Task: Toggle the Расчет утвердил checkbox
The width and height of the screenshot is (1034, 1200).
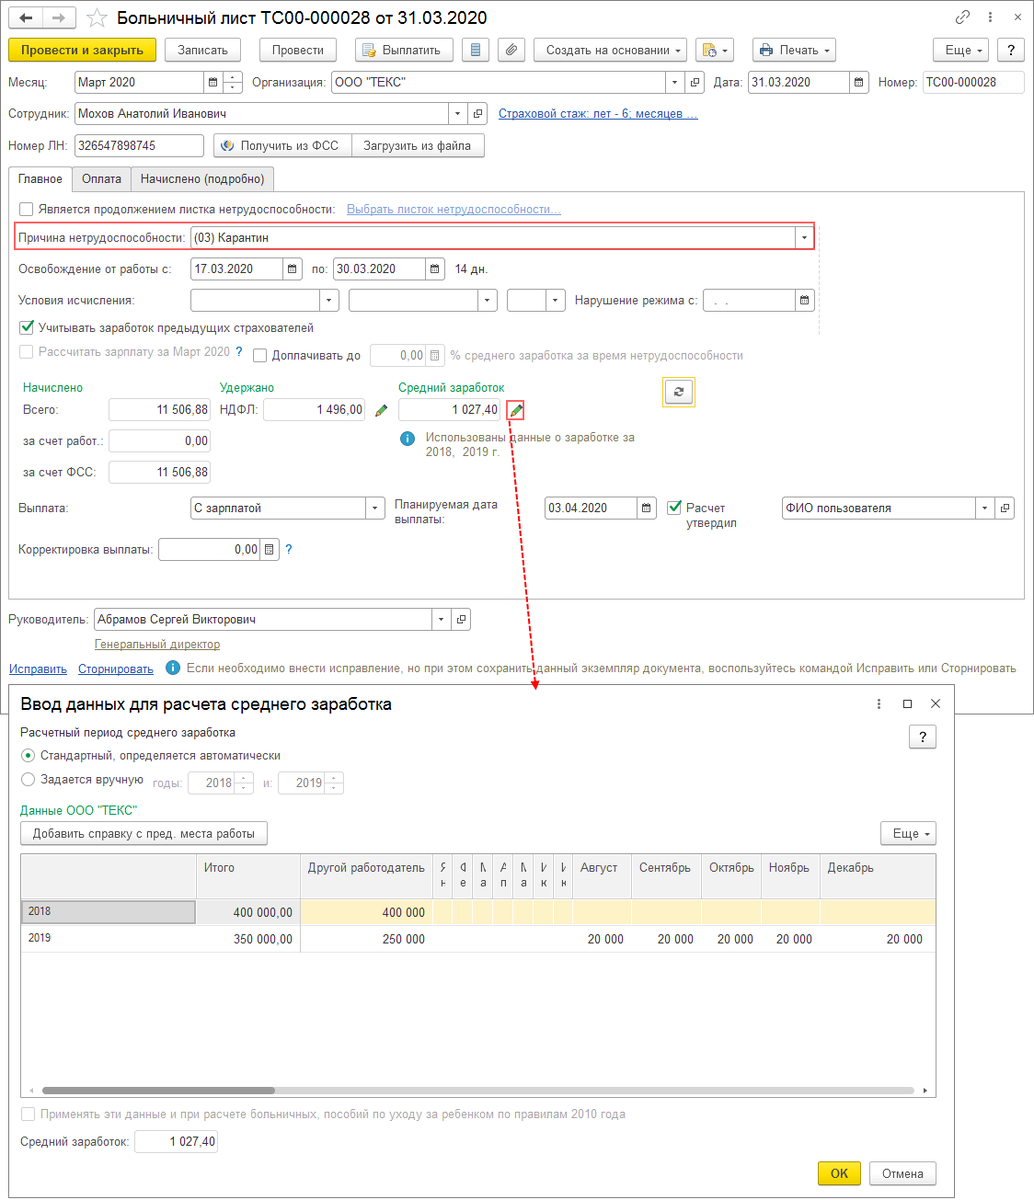Action: click(x=674, y=507)
